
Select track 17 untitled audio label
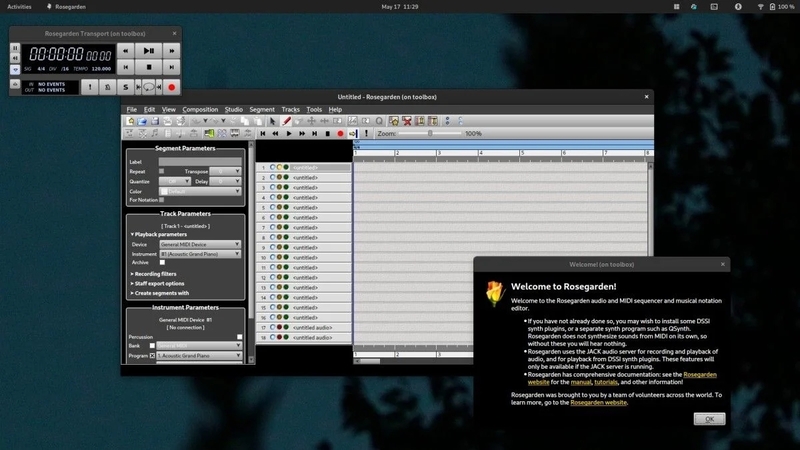coord(312,328)
